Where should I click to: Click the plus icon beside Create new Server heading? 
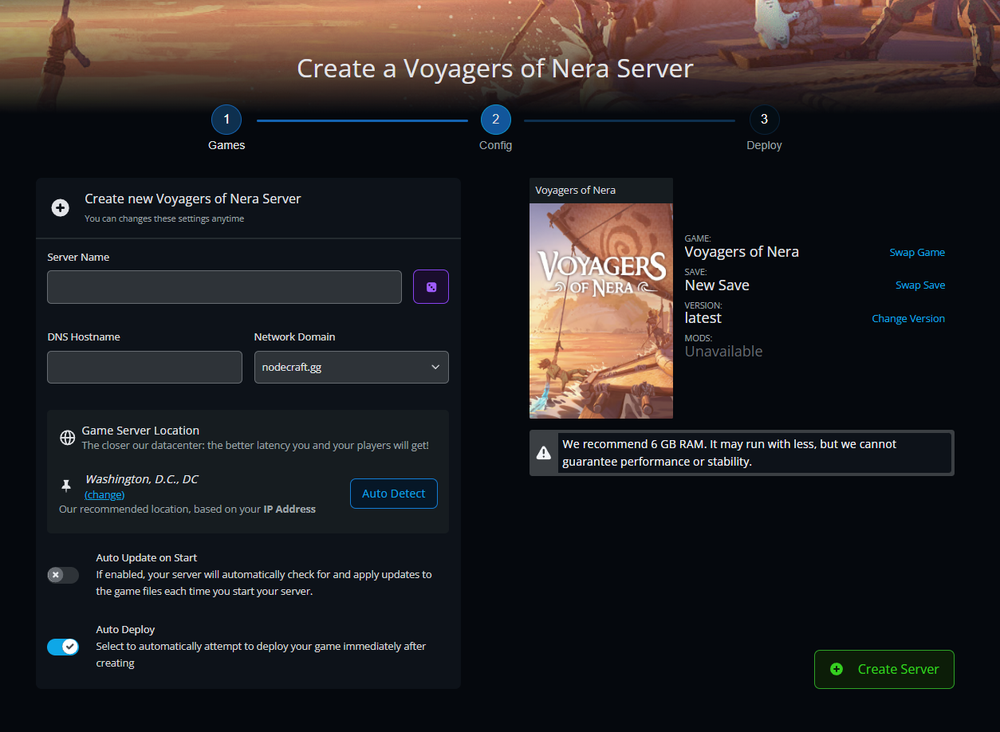[x=61, y=208]
